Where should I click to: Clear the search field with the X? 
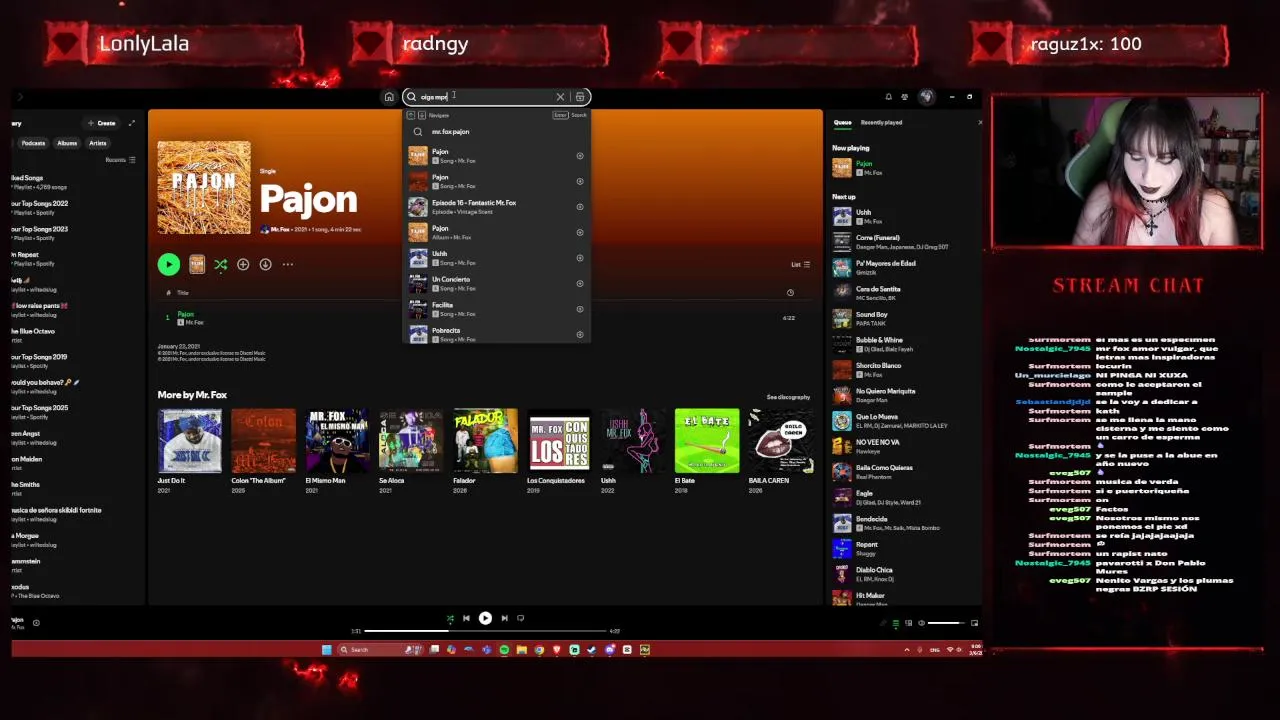click(x=560, y=97)
